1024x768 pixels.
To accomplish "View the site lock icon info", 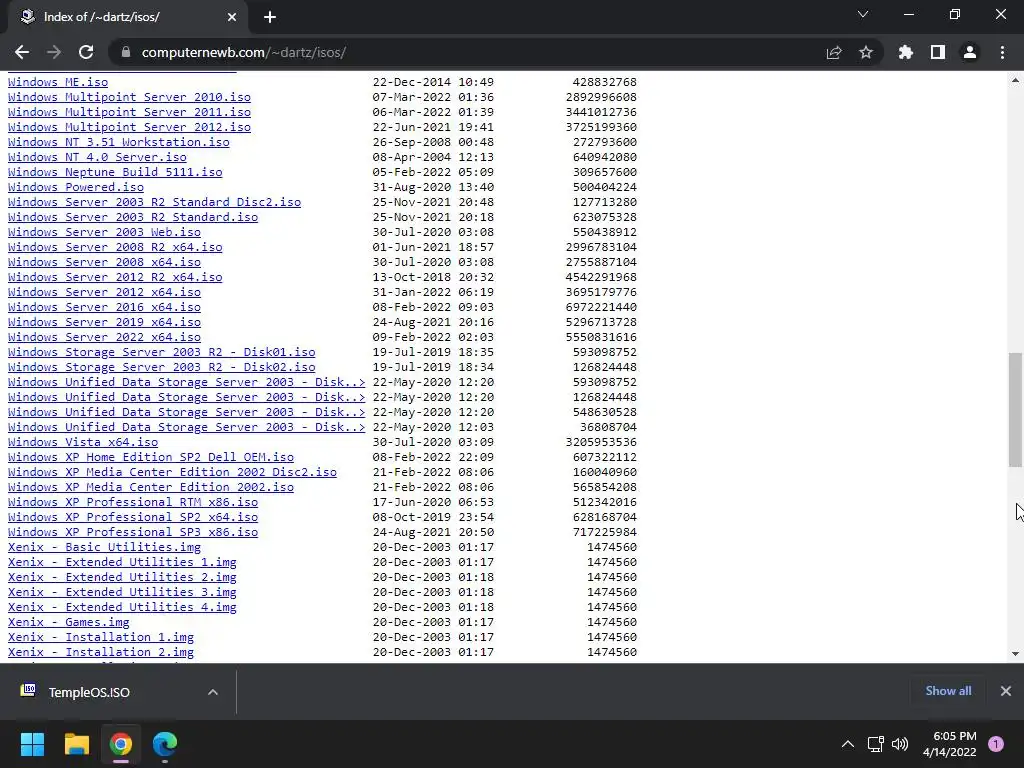I will coord(125,52).
